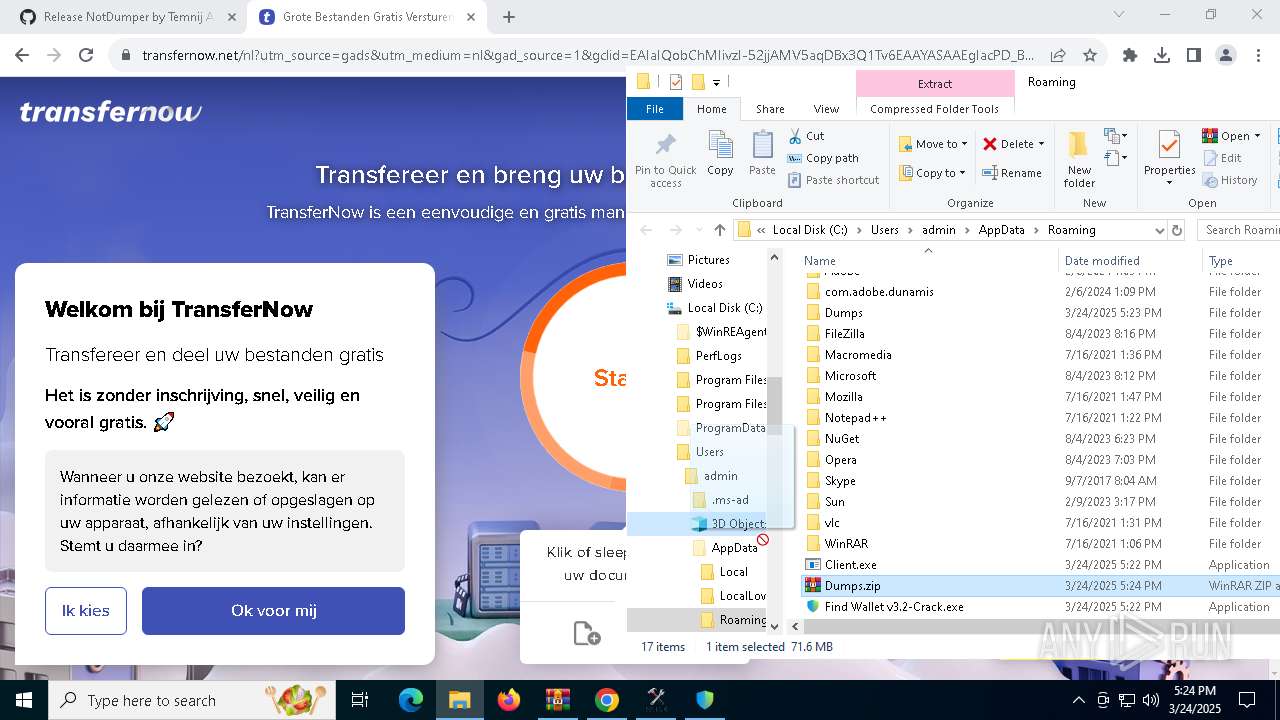Bookmark this page with star icon
The height and width of the screenshot is (720, 1280).
[1090, 56]
